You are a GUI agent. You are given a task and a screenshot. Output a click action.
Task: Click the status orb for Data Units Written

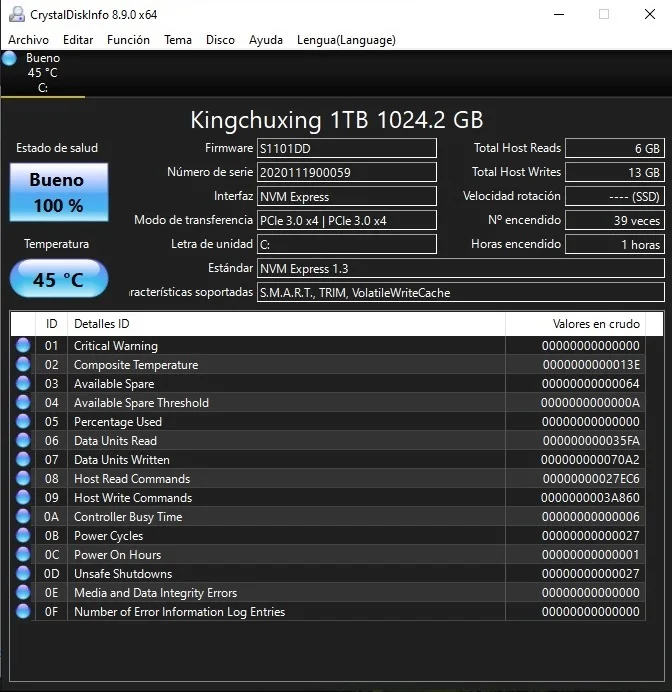tap(23, 459)
